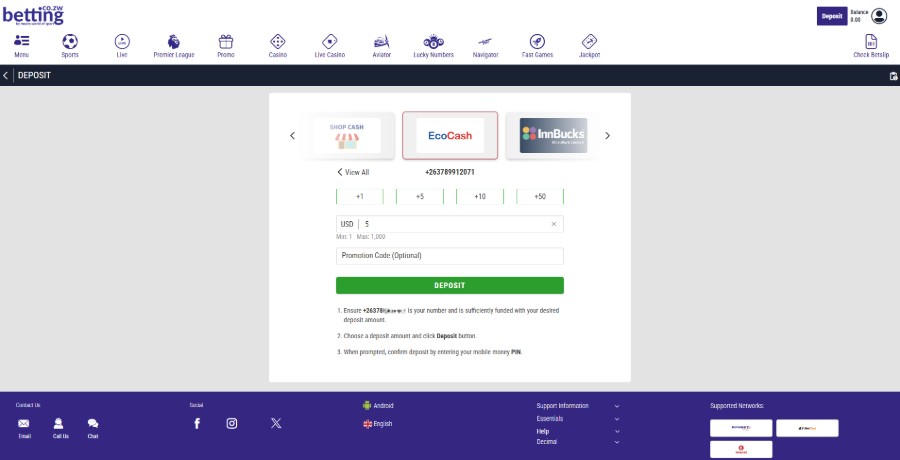Viewport: 900px width, 460px height.
Task: Clear the USD amount with the x icon
Action: point(554,224)
